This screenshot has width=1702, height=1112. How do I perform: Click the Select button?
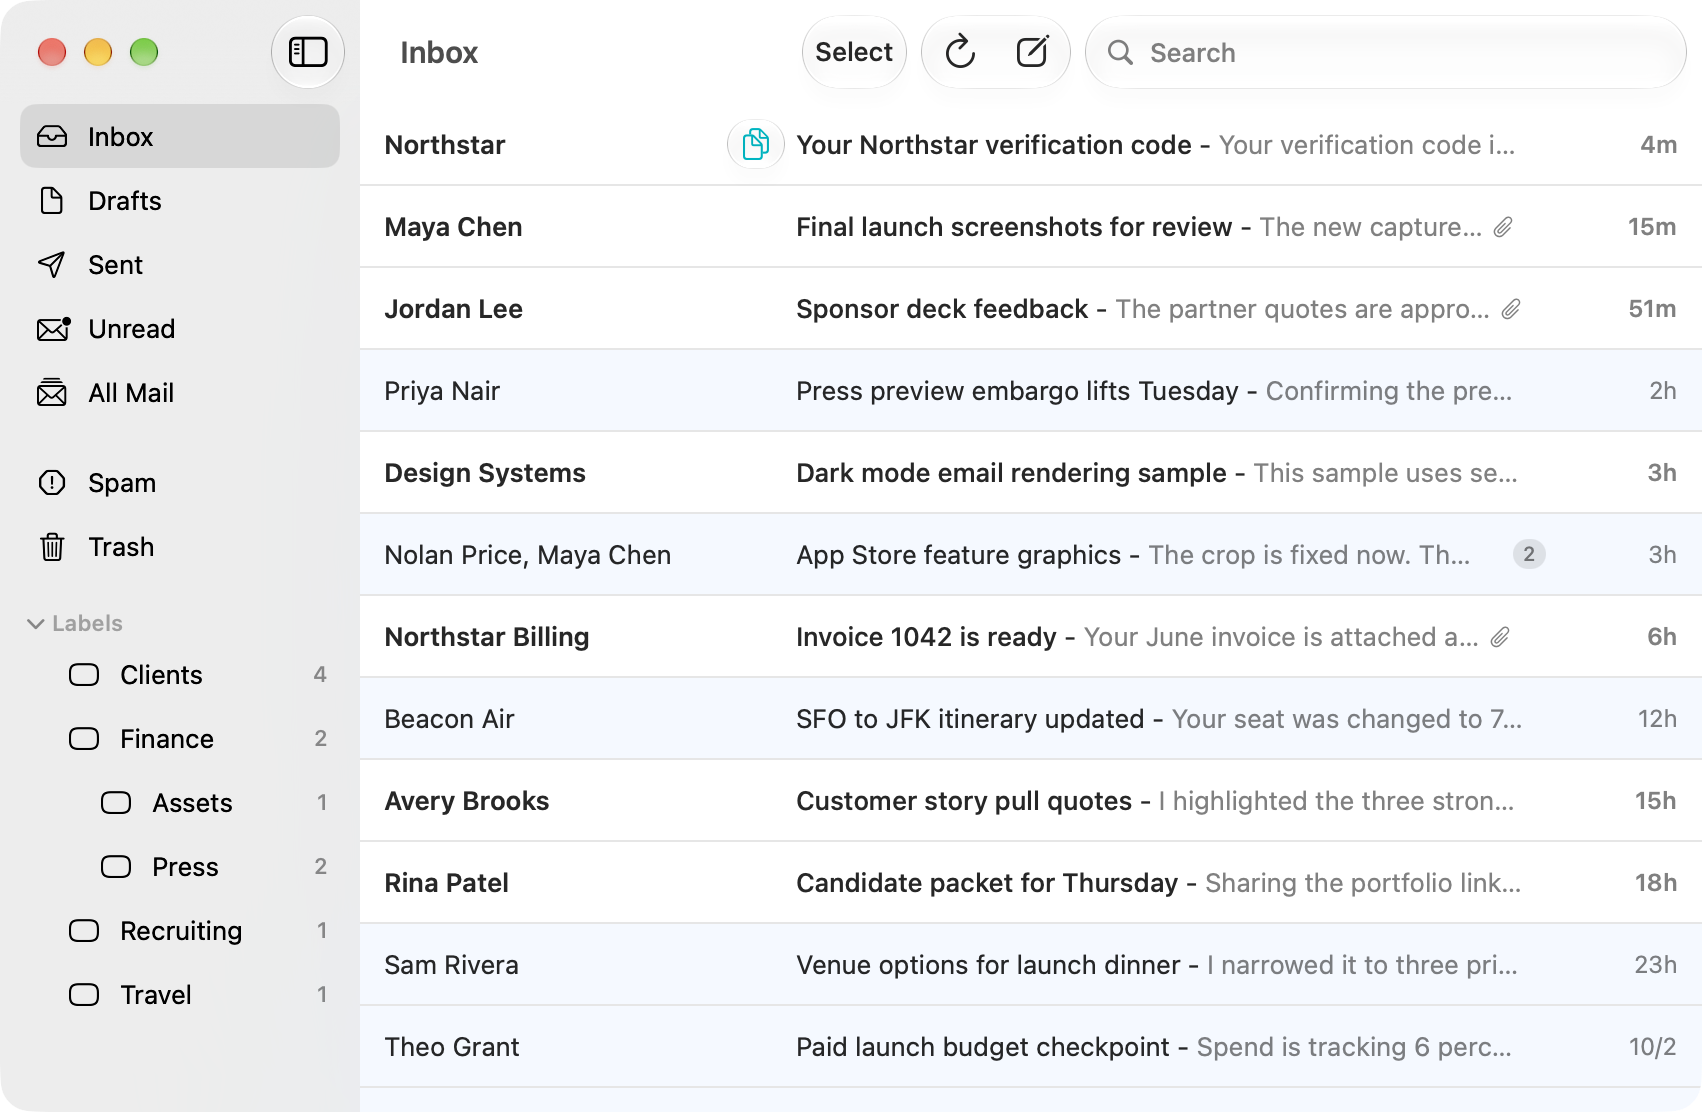point(854,52)
